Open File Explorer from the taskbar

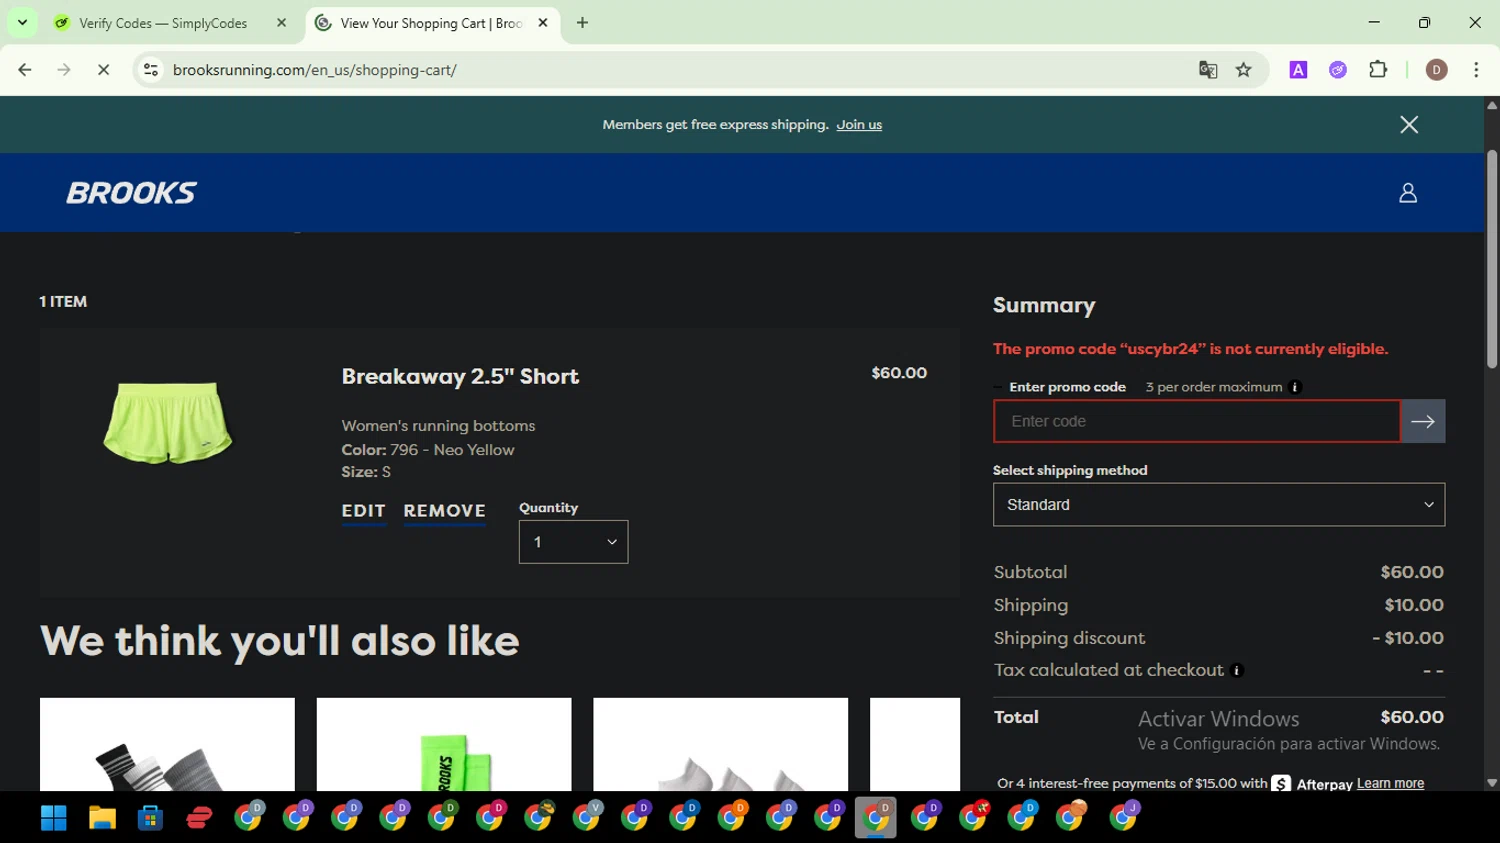pyautogui.click(x=102, y=818)
